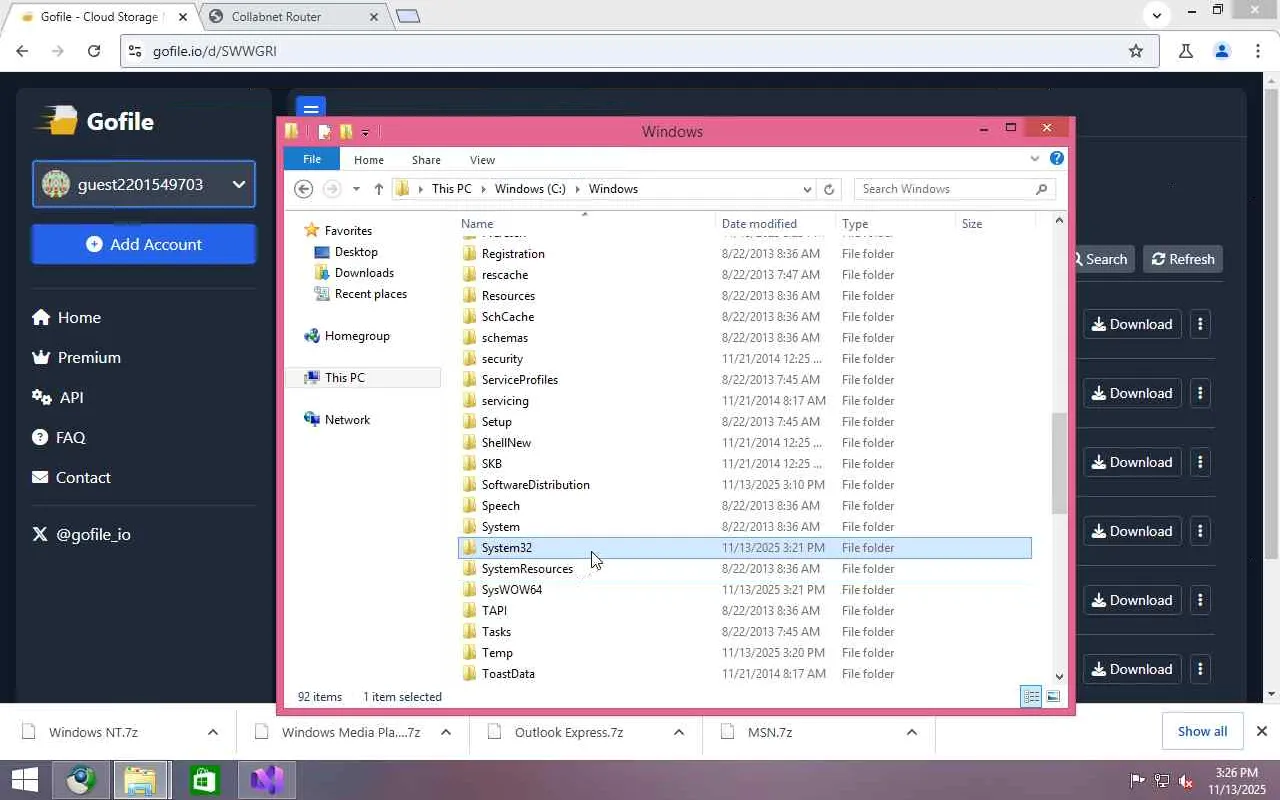The height and width of the screenshot is (800, 1280).
Task: Expand the Explorer address bar history dropdown
Action: click(807, 189)
